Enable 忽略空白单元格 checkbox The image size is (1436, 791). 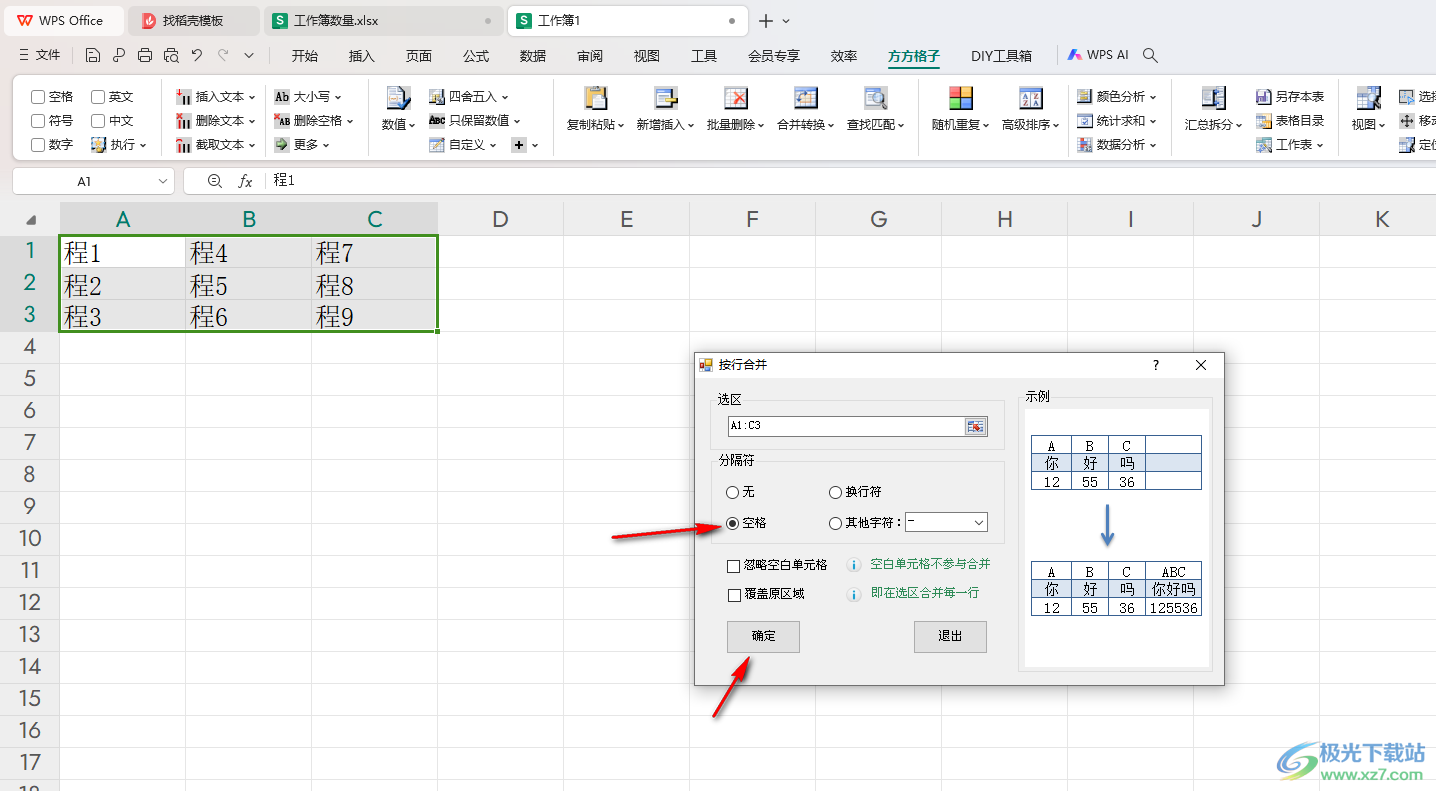tap(734, 565)
